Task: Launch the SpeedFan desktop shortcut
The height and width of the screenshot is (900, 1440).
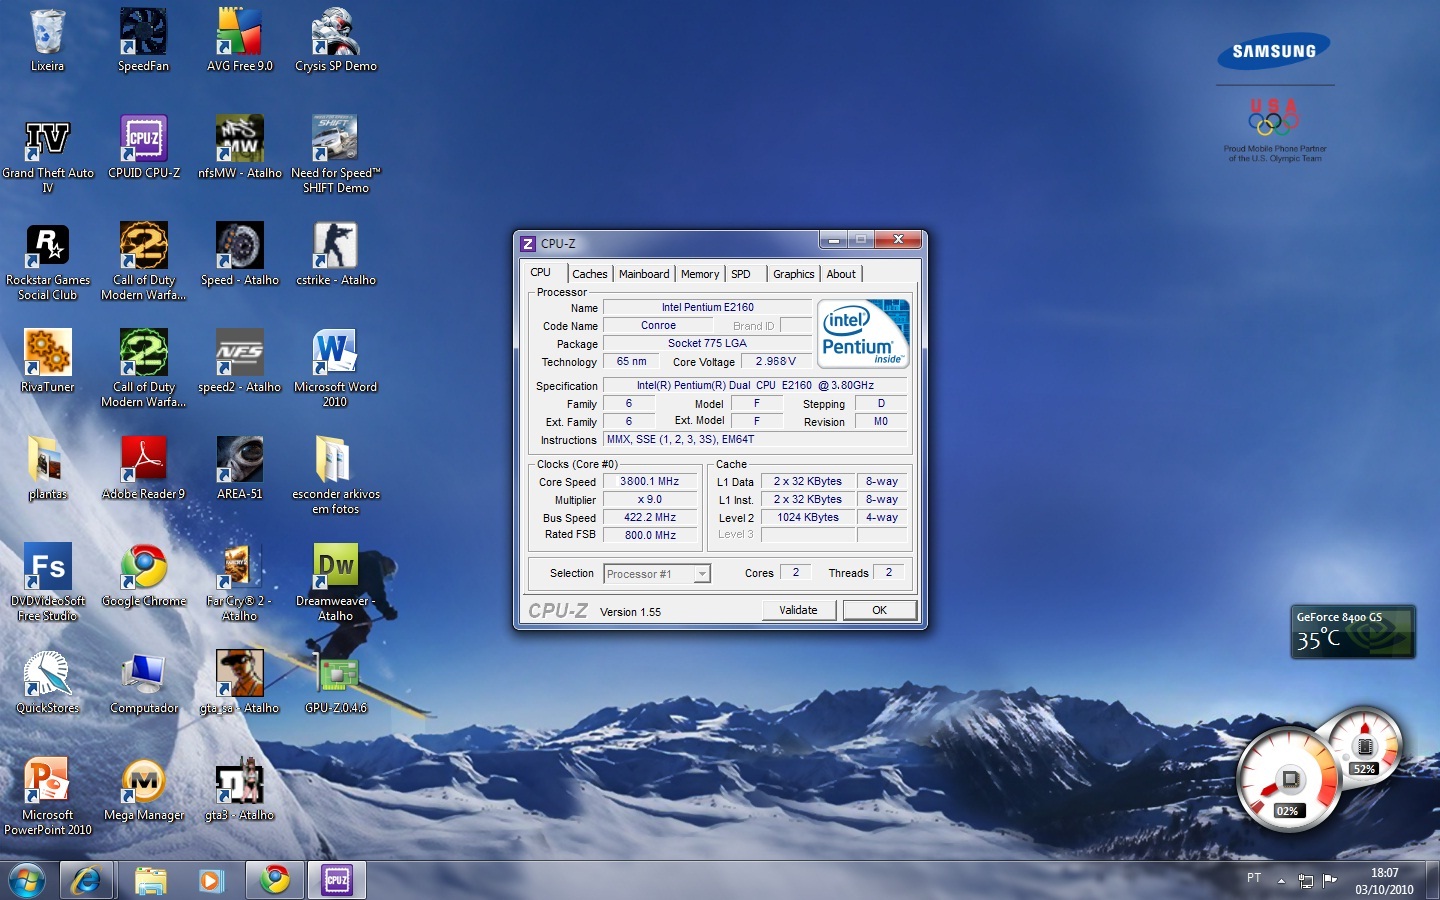Action: tap(143, 40)
